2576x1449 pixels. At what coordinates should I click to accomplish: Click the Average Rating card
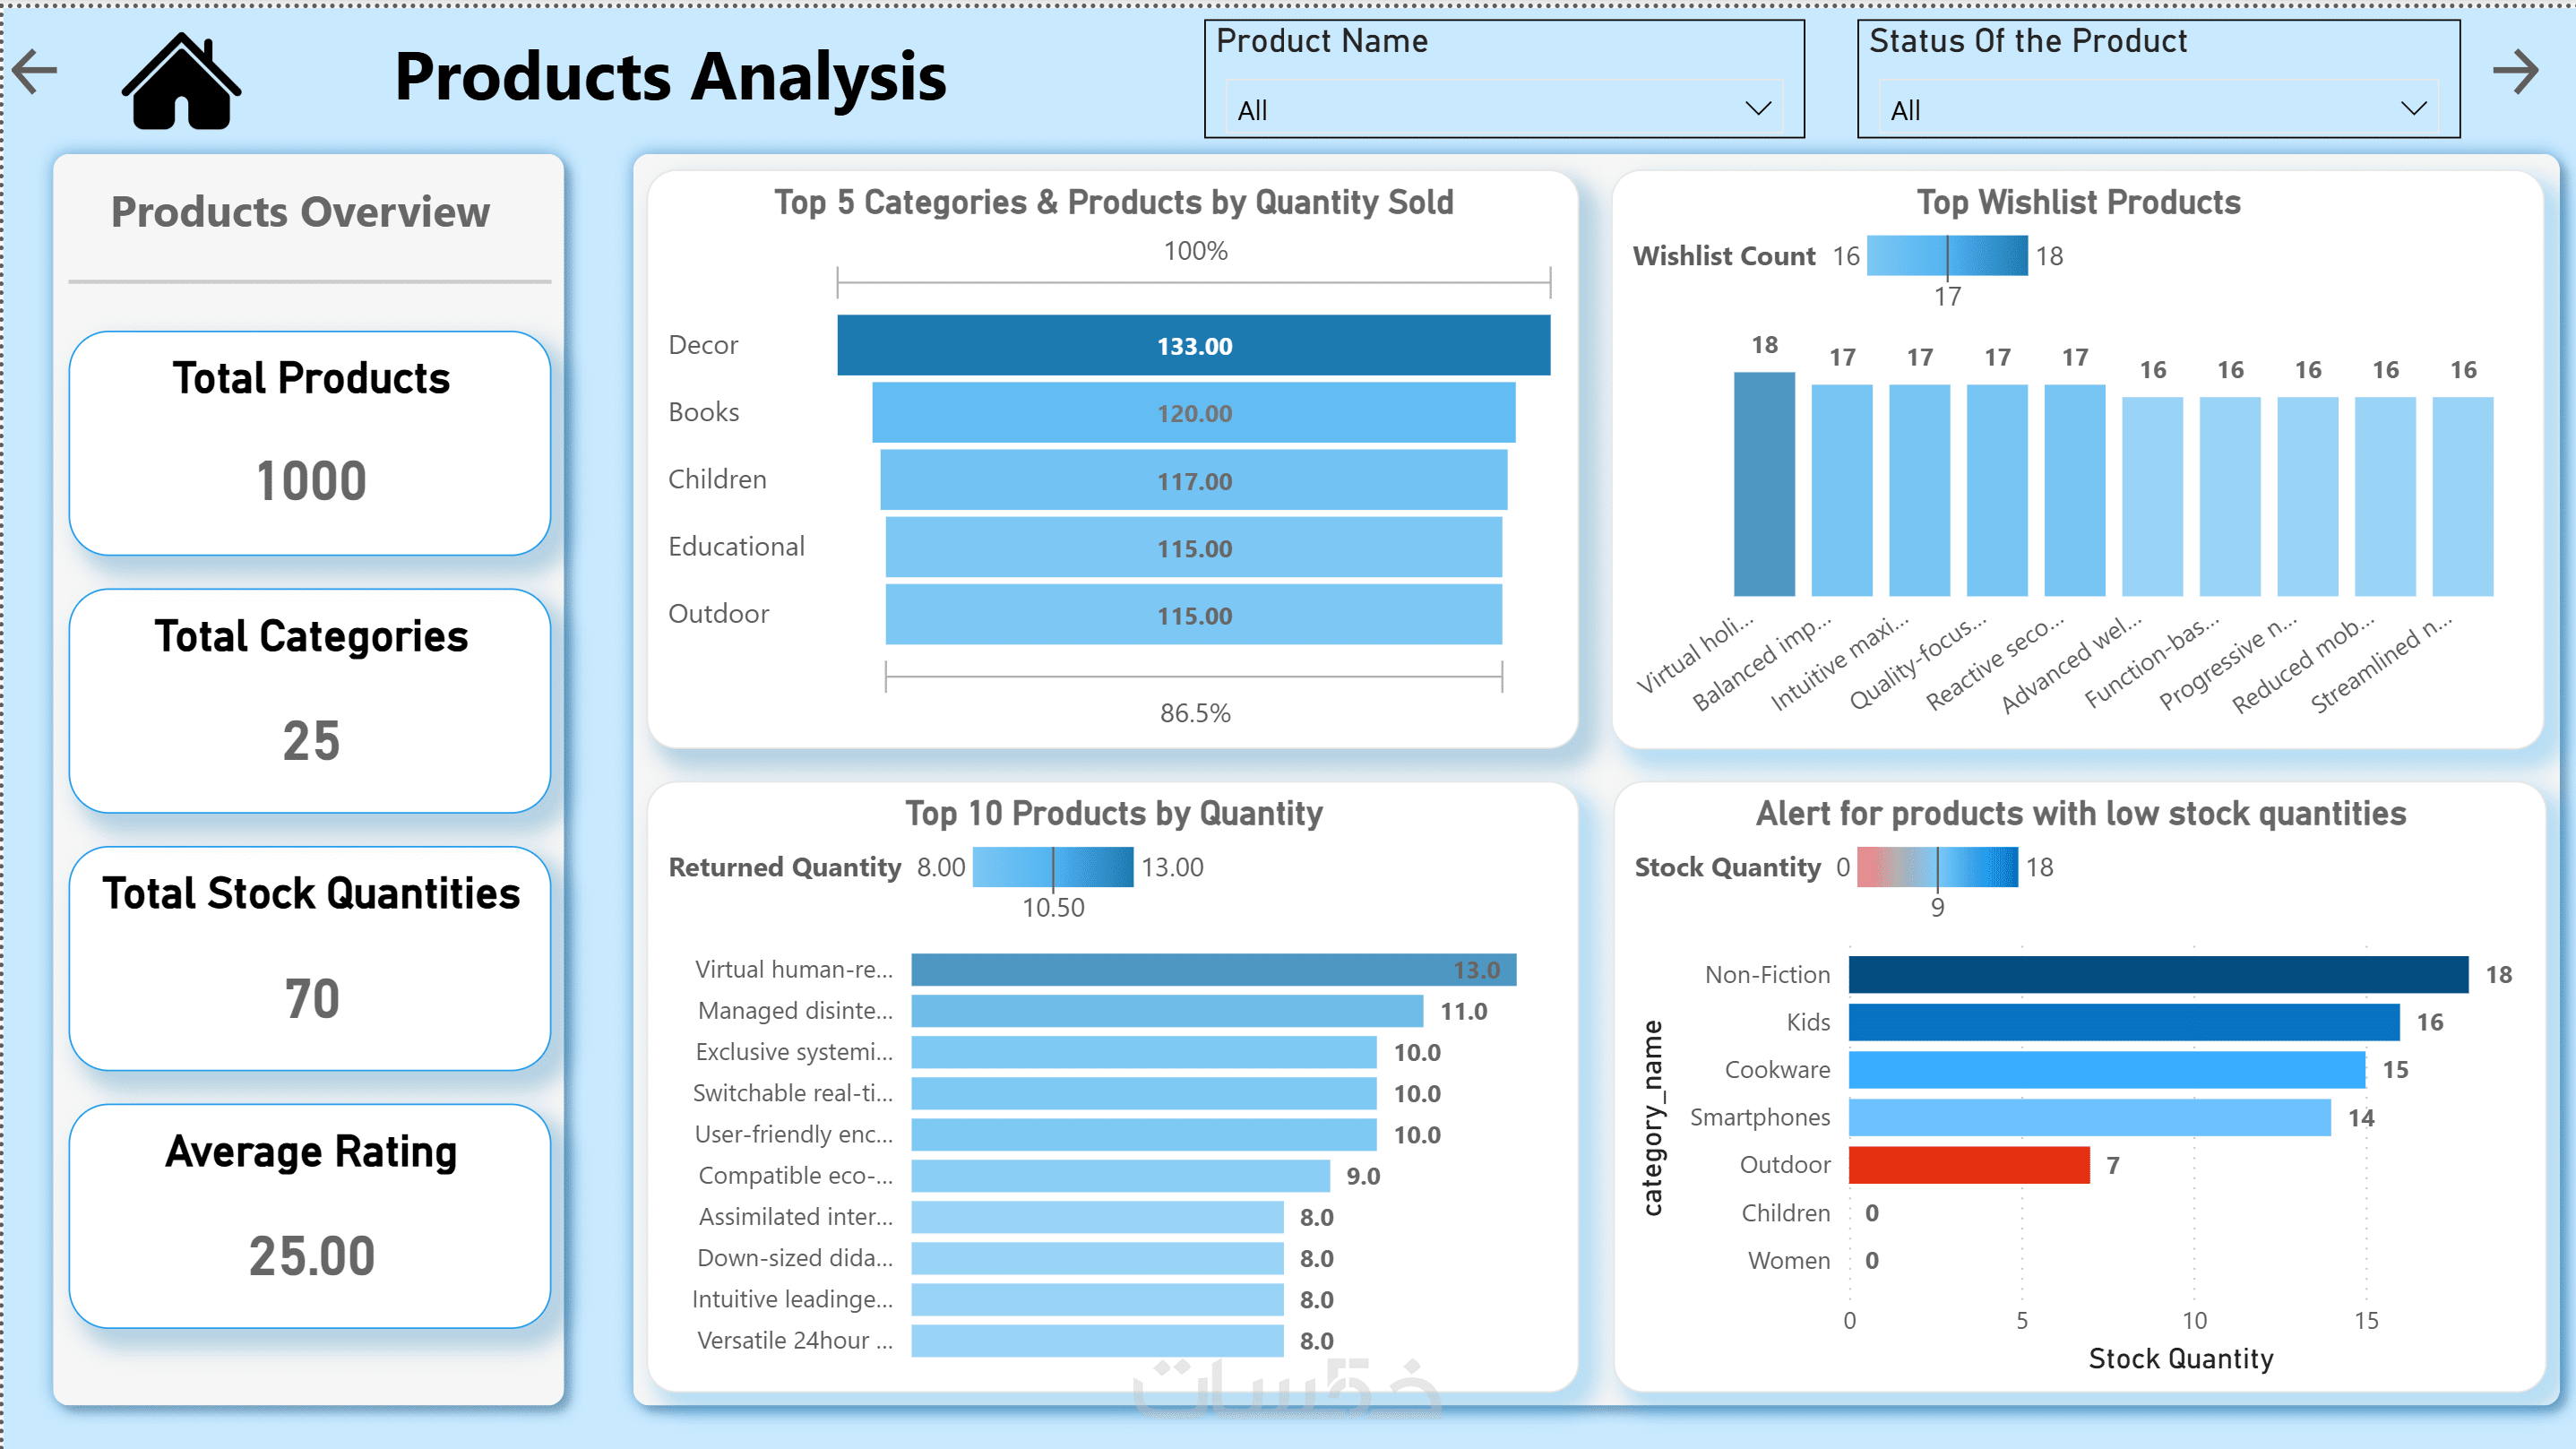coord(310,1216)
